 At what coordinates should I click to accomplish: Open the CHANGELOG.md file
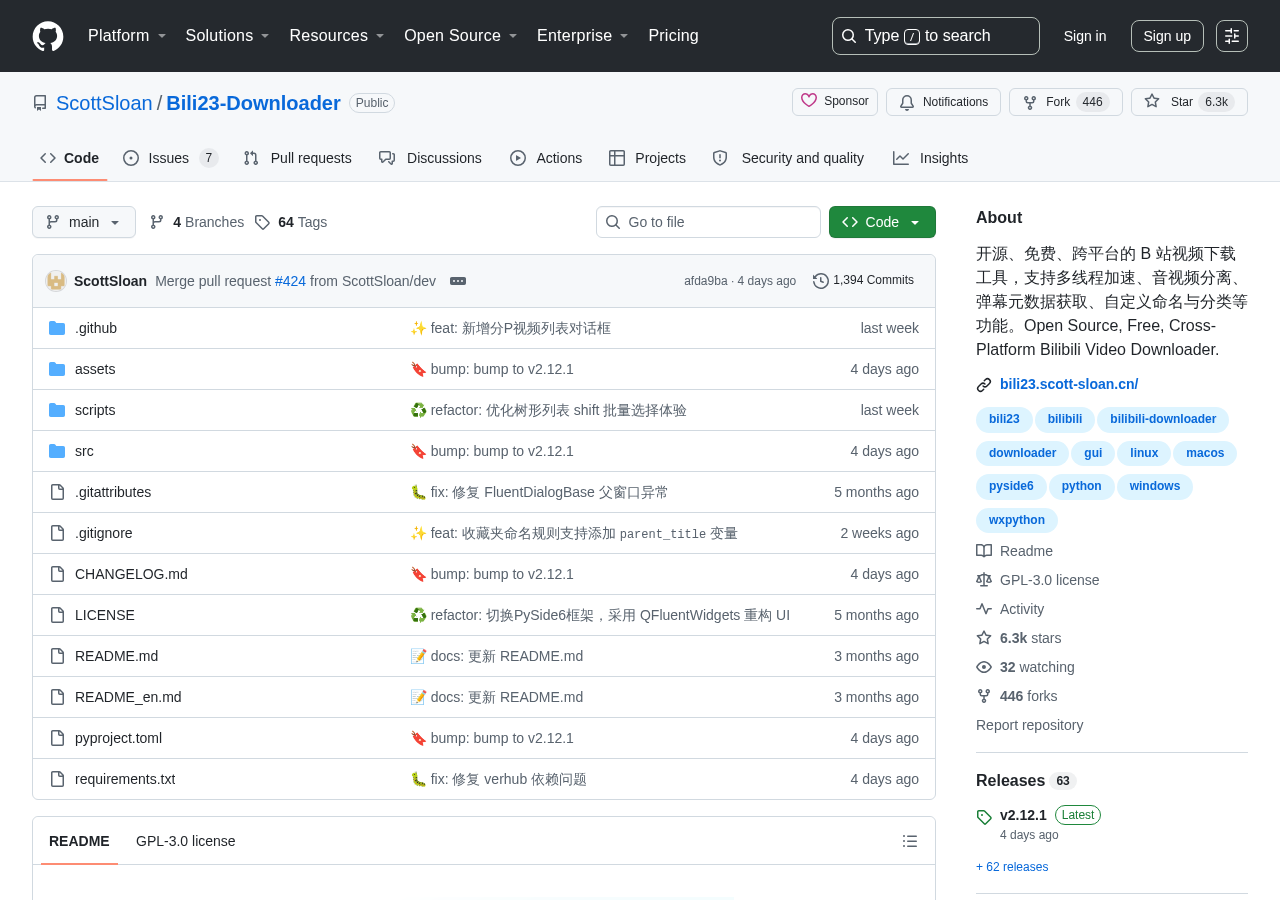point(131,574)
